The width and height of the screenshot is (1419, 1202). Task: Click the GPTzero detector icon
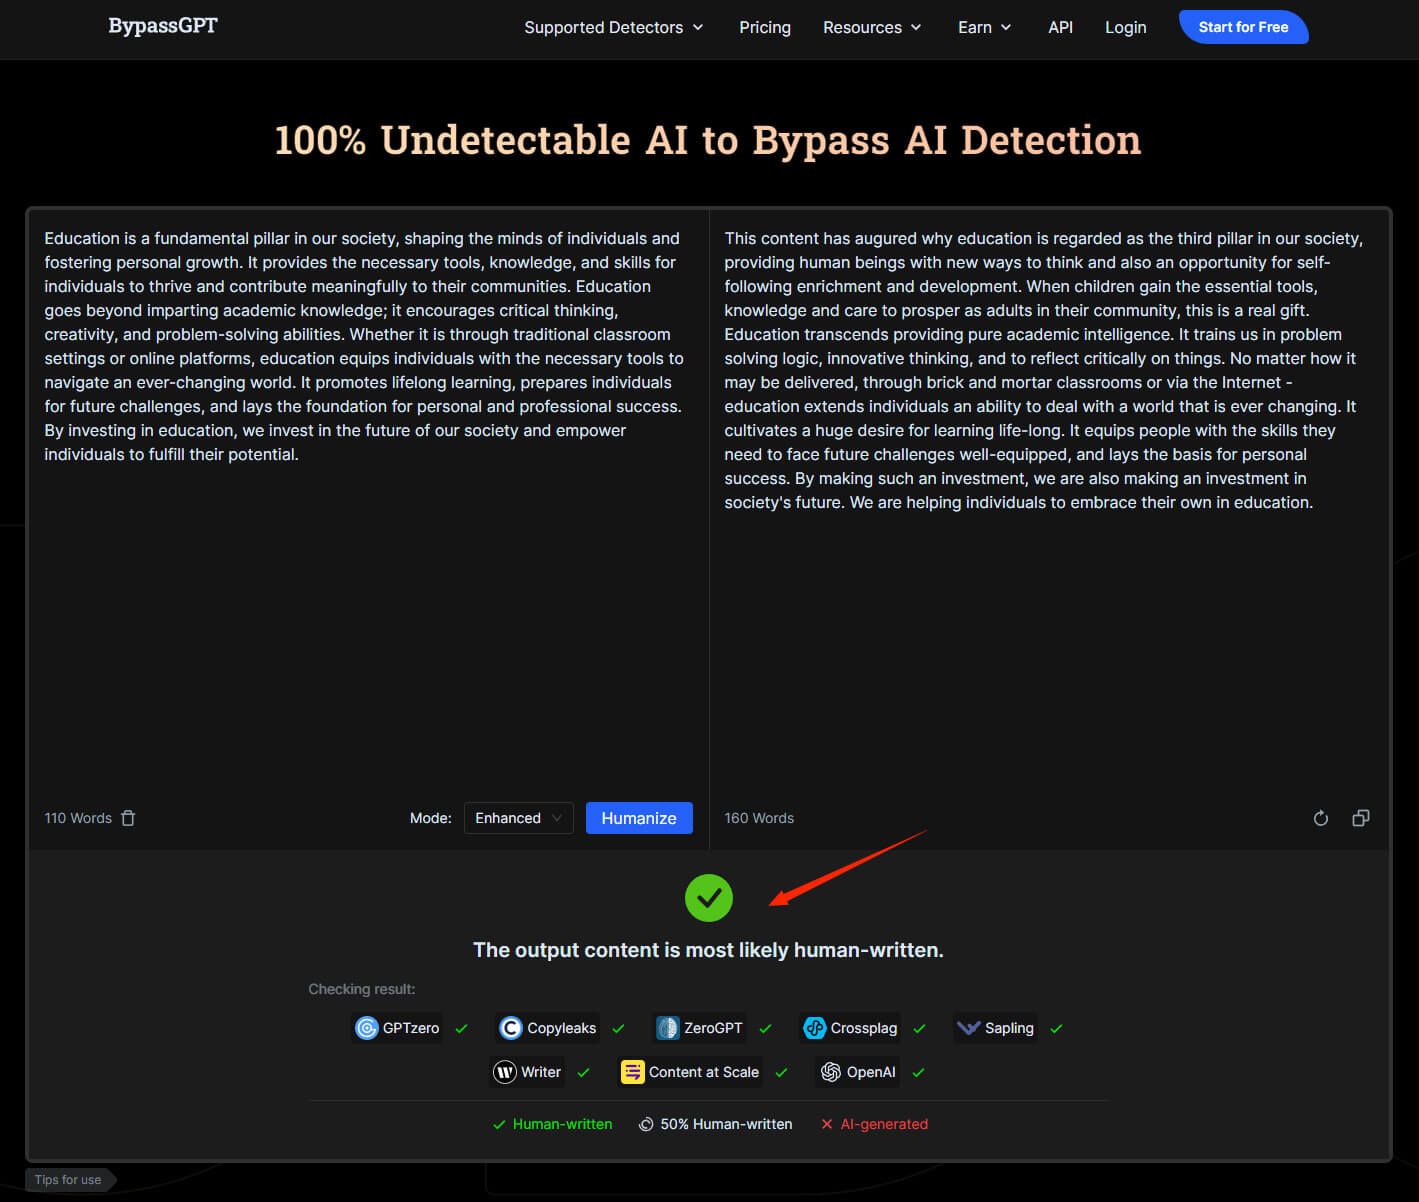point(367,1028)
